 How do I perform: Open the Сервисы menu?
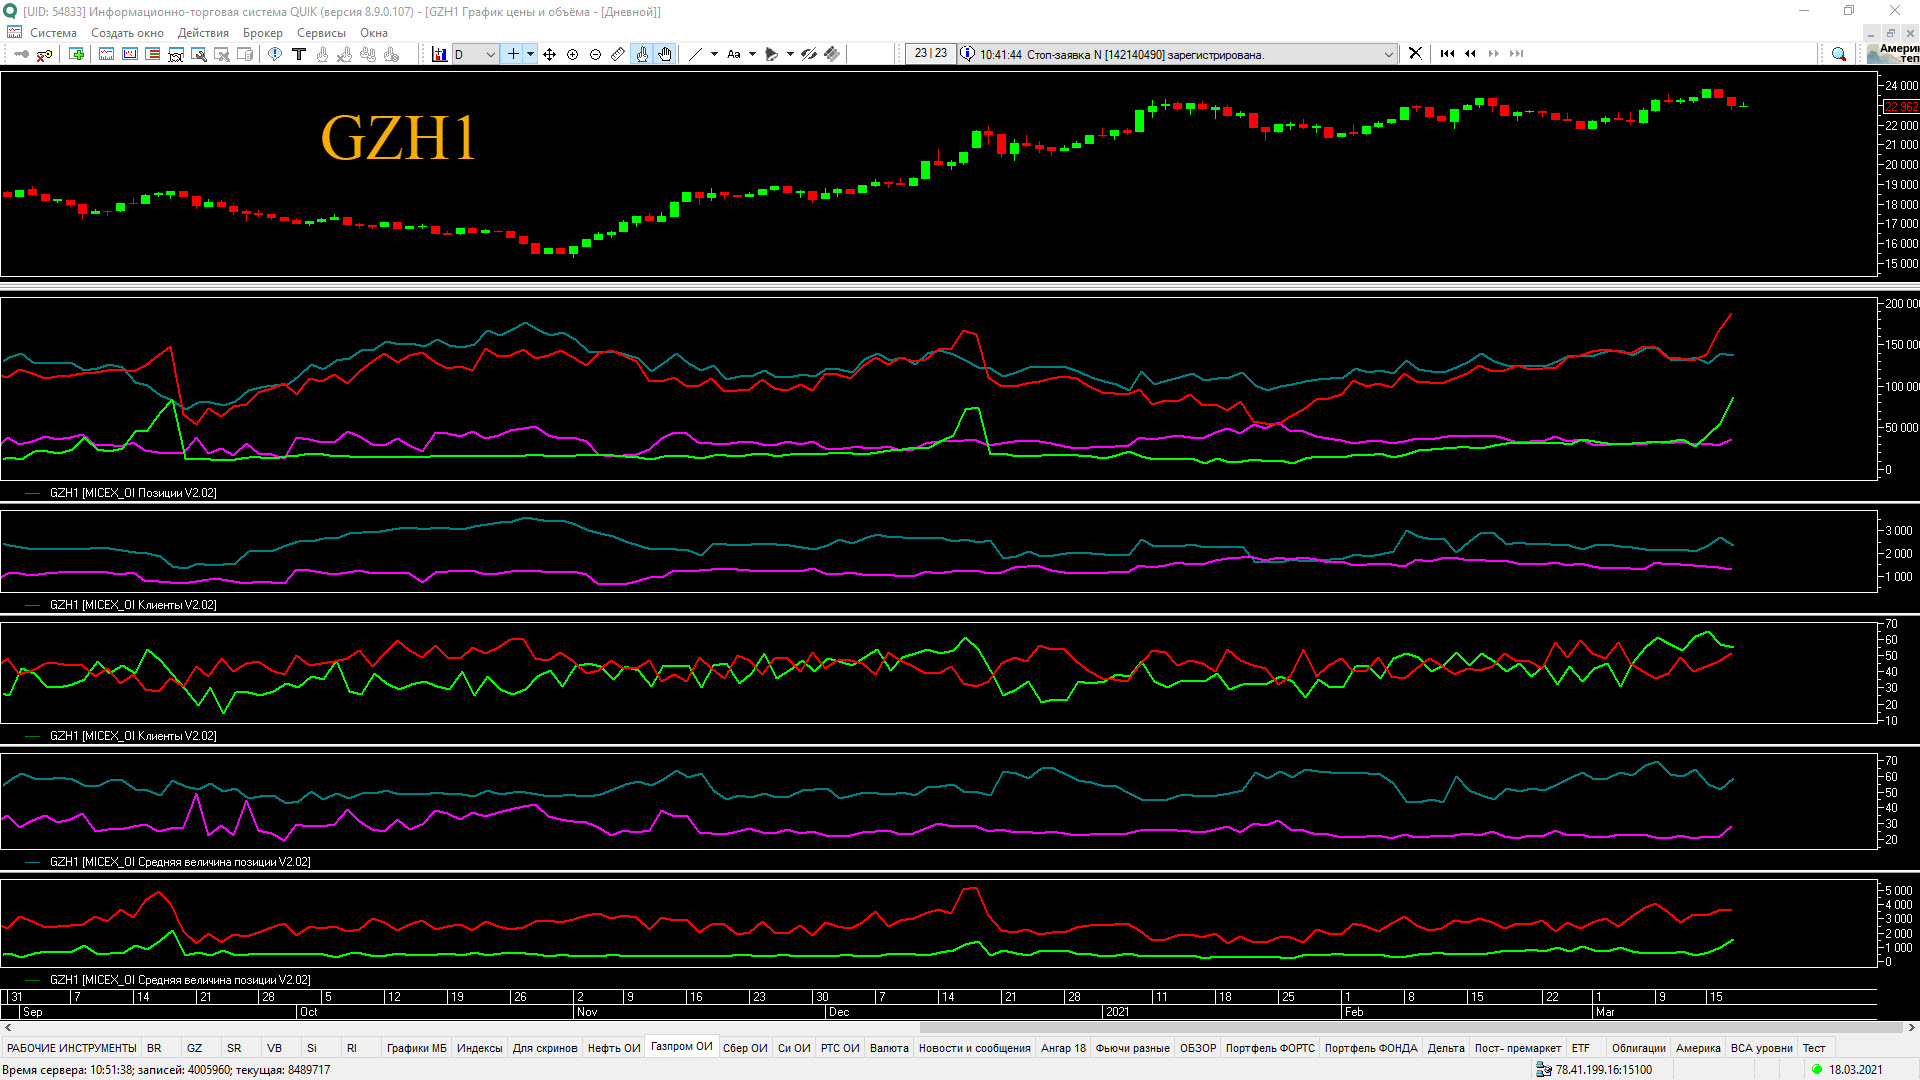coord(321,33)
